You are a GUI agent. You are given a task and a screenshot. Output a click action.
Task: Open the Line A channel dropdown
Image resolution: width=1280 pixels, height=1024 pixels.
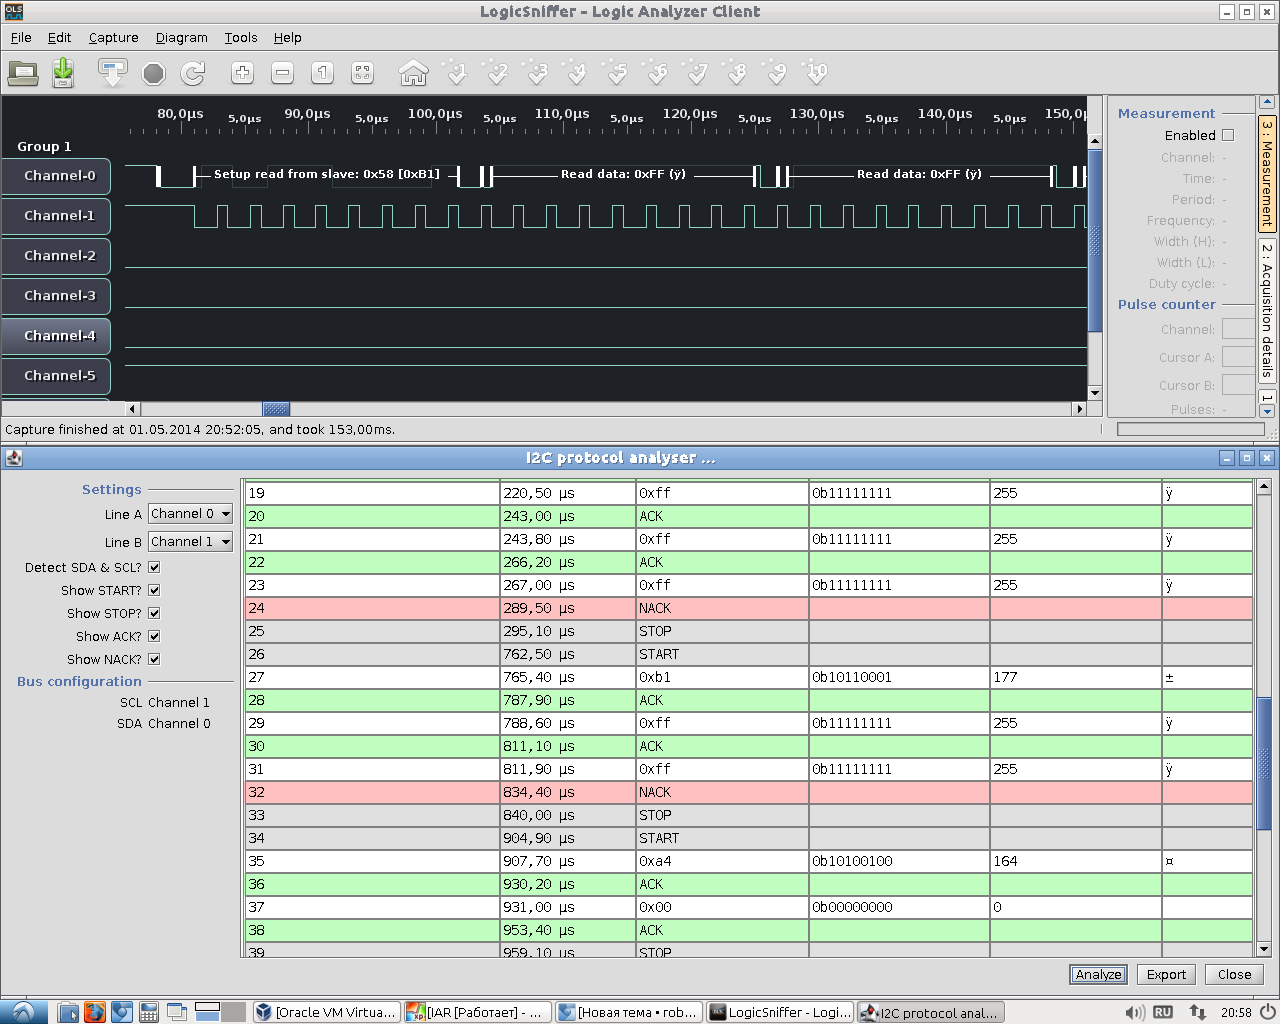pos(190,514)
